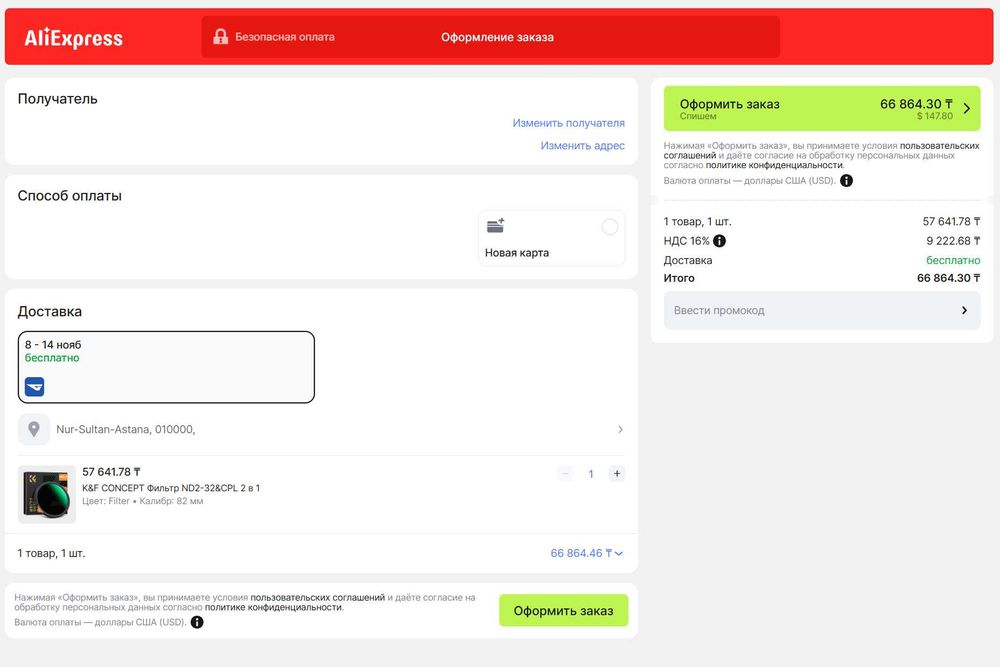
Task: Click the quantity value 1
Action: (591, 474)
